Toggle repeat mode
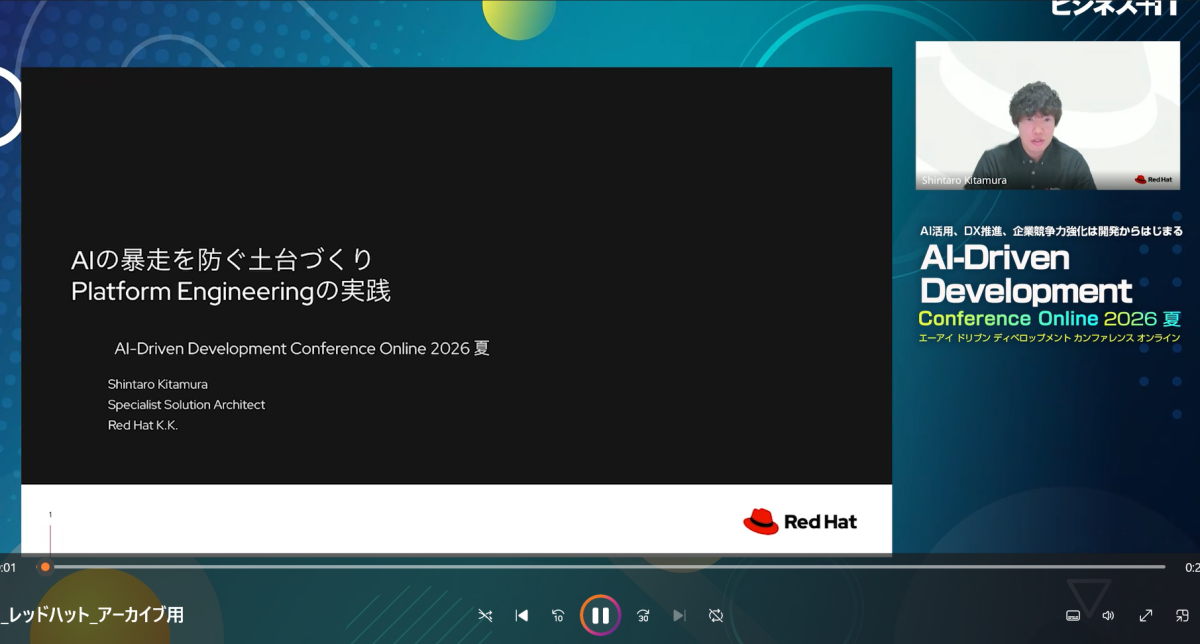The width and height of the screenshot is (1200, 644). (x=716, y=616)
